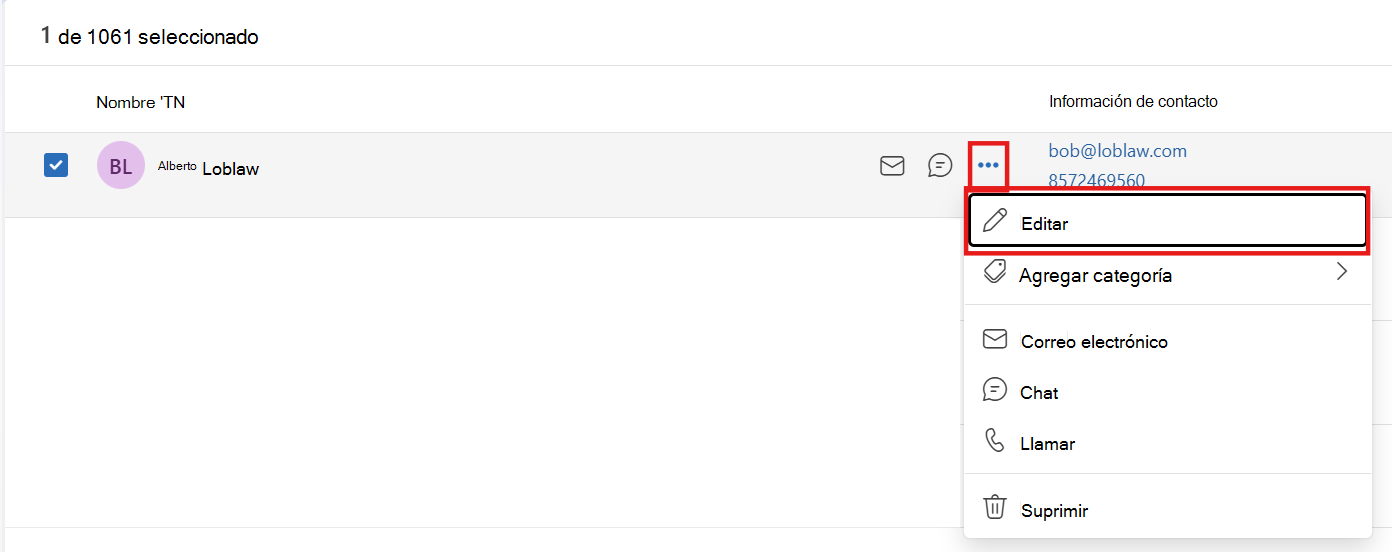Choose Suprimir in the context menu

pyautogui.click(x=1167, y=509)
